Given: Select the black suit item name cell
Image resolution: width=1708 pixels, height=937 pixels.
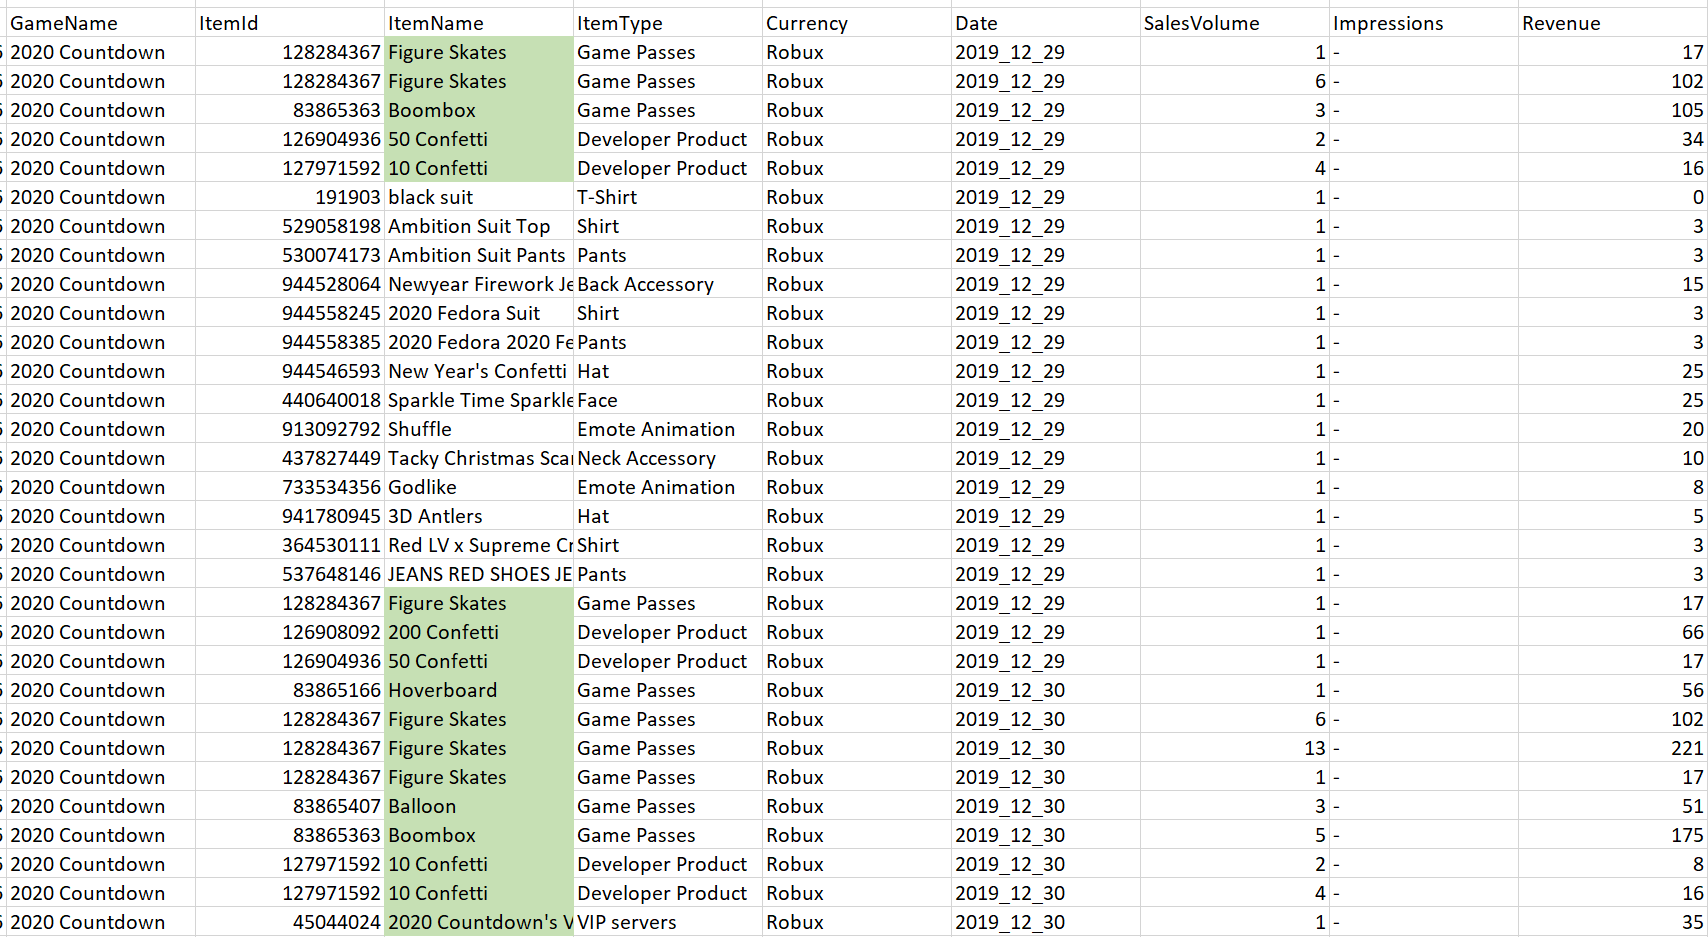Looking at the screenshot, I should pyautogui.click(x=478, y=197).
